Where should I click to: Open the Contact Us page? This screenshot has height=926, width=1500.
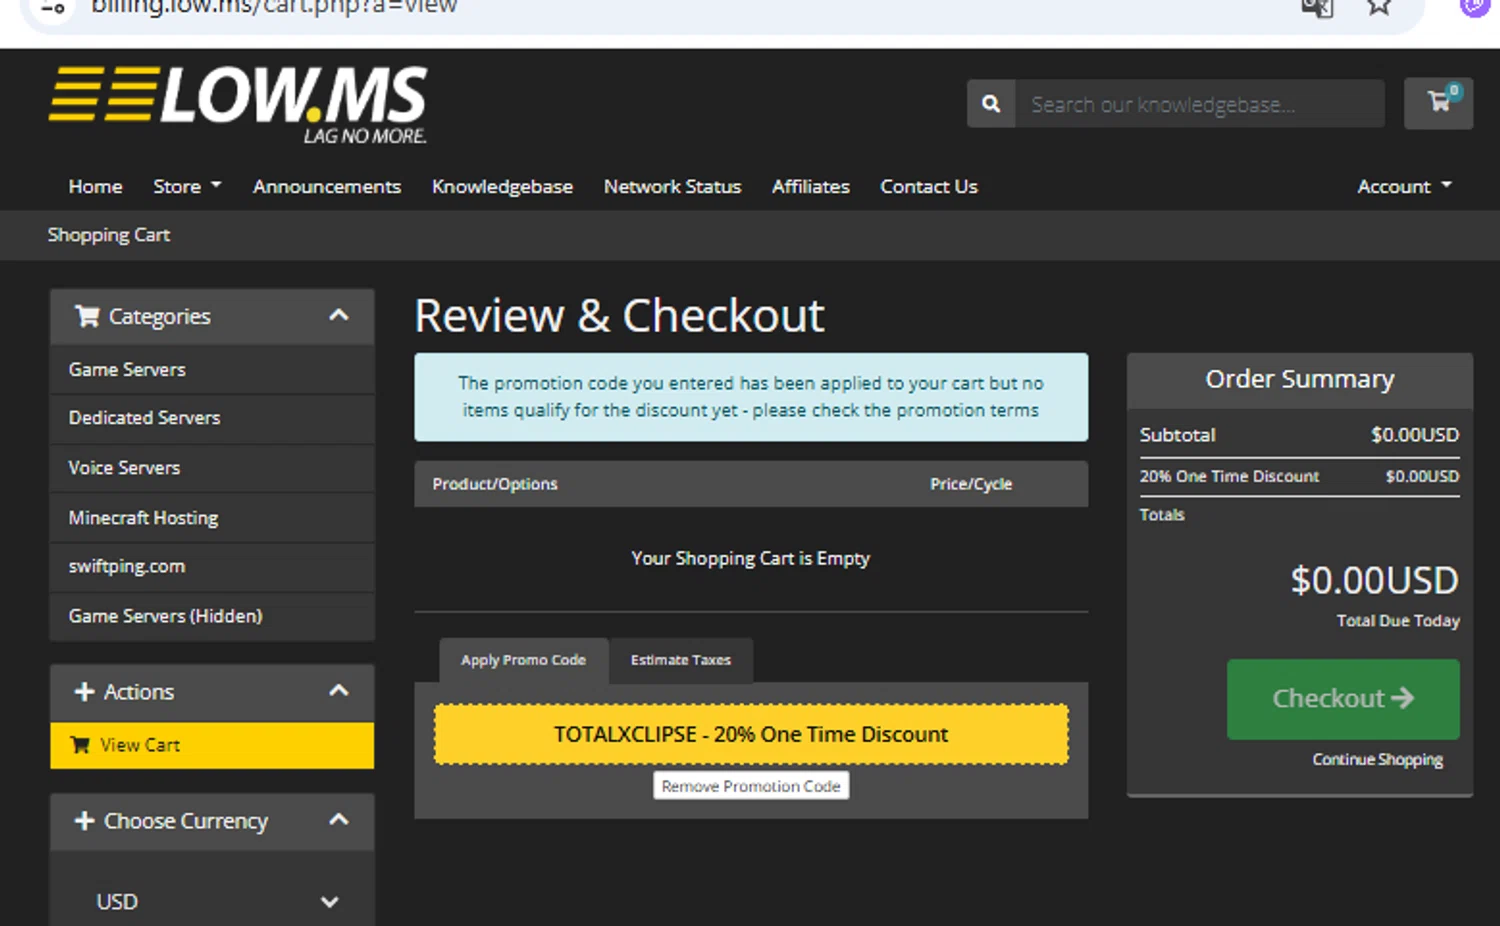(x=929, y=187)
